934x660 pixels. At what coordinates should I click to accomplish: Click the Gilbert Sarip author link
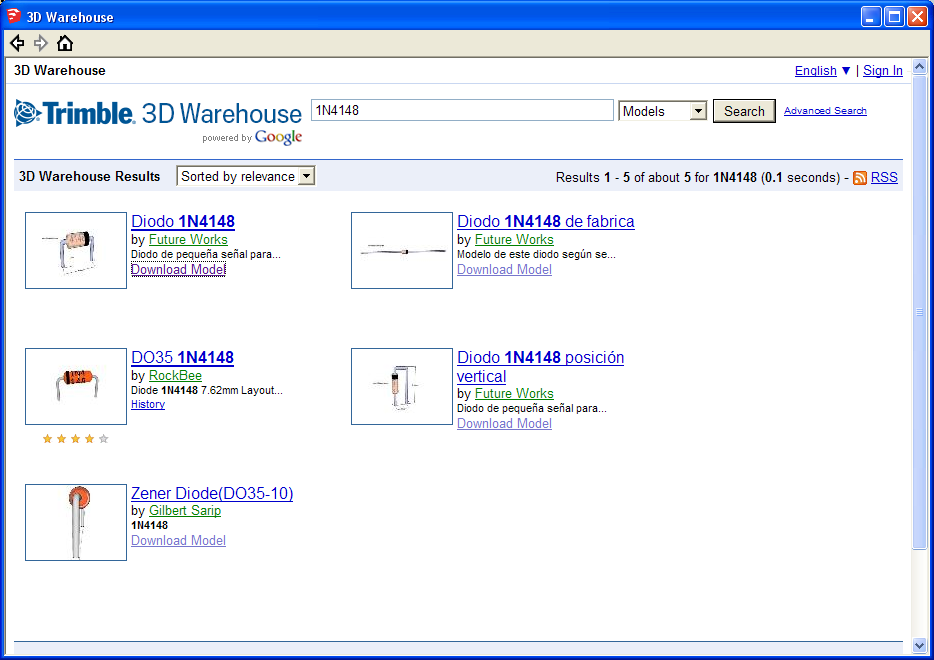coord(185,510)
